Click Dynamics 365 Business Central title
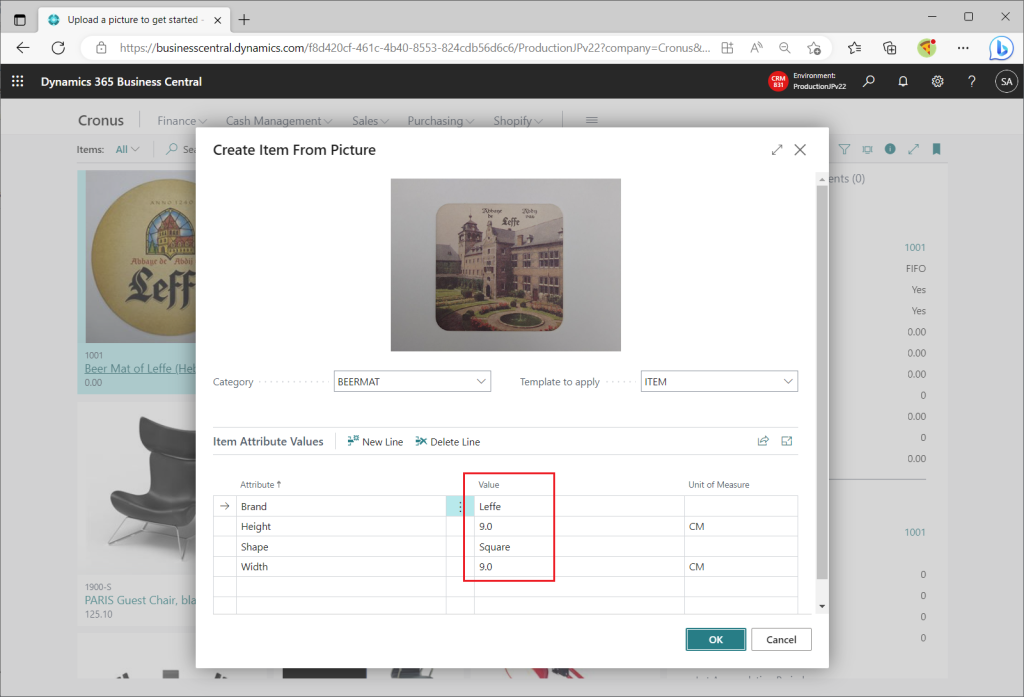This screenshot has width=1024, height=697. click(121, 82)
